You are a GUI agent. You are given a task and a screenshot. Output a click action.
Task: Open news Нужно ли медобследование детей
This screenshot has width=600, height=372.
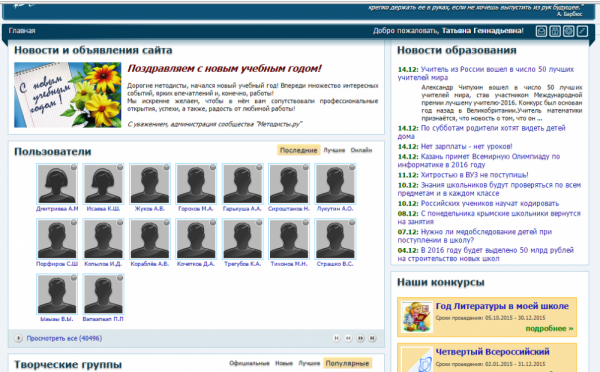click(x=475, y=236)
